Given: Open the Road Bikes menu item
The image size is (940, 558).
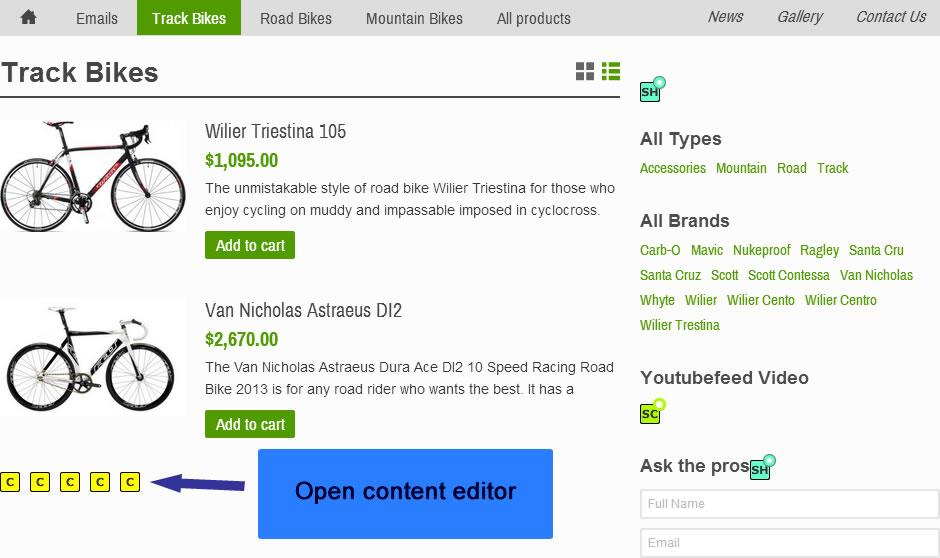Looking at the screenshot, I should pos(296,18).
